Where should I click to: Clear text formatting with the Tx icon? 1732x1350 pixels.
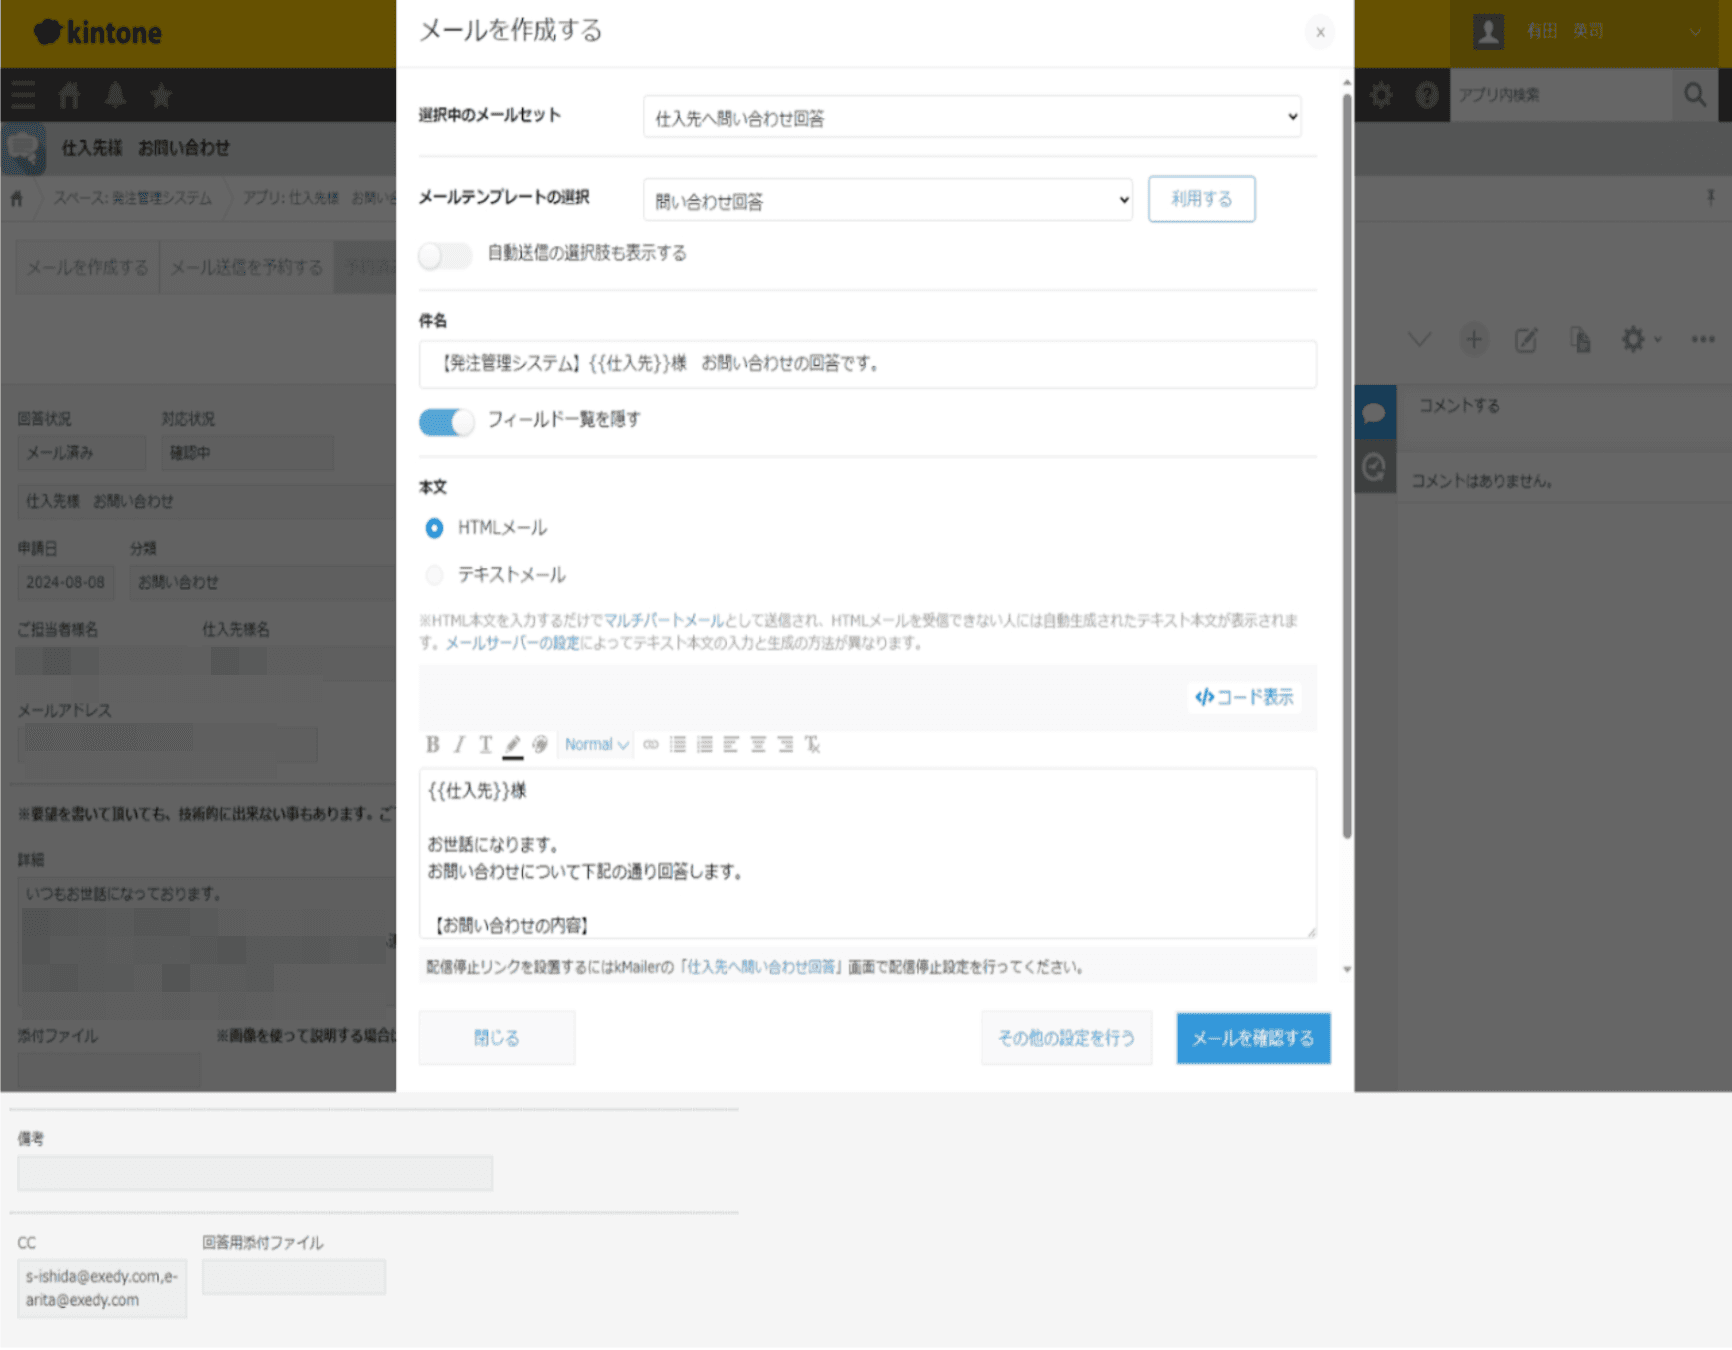tap(812, 744)
